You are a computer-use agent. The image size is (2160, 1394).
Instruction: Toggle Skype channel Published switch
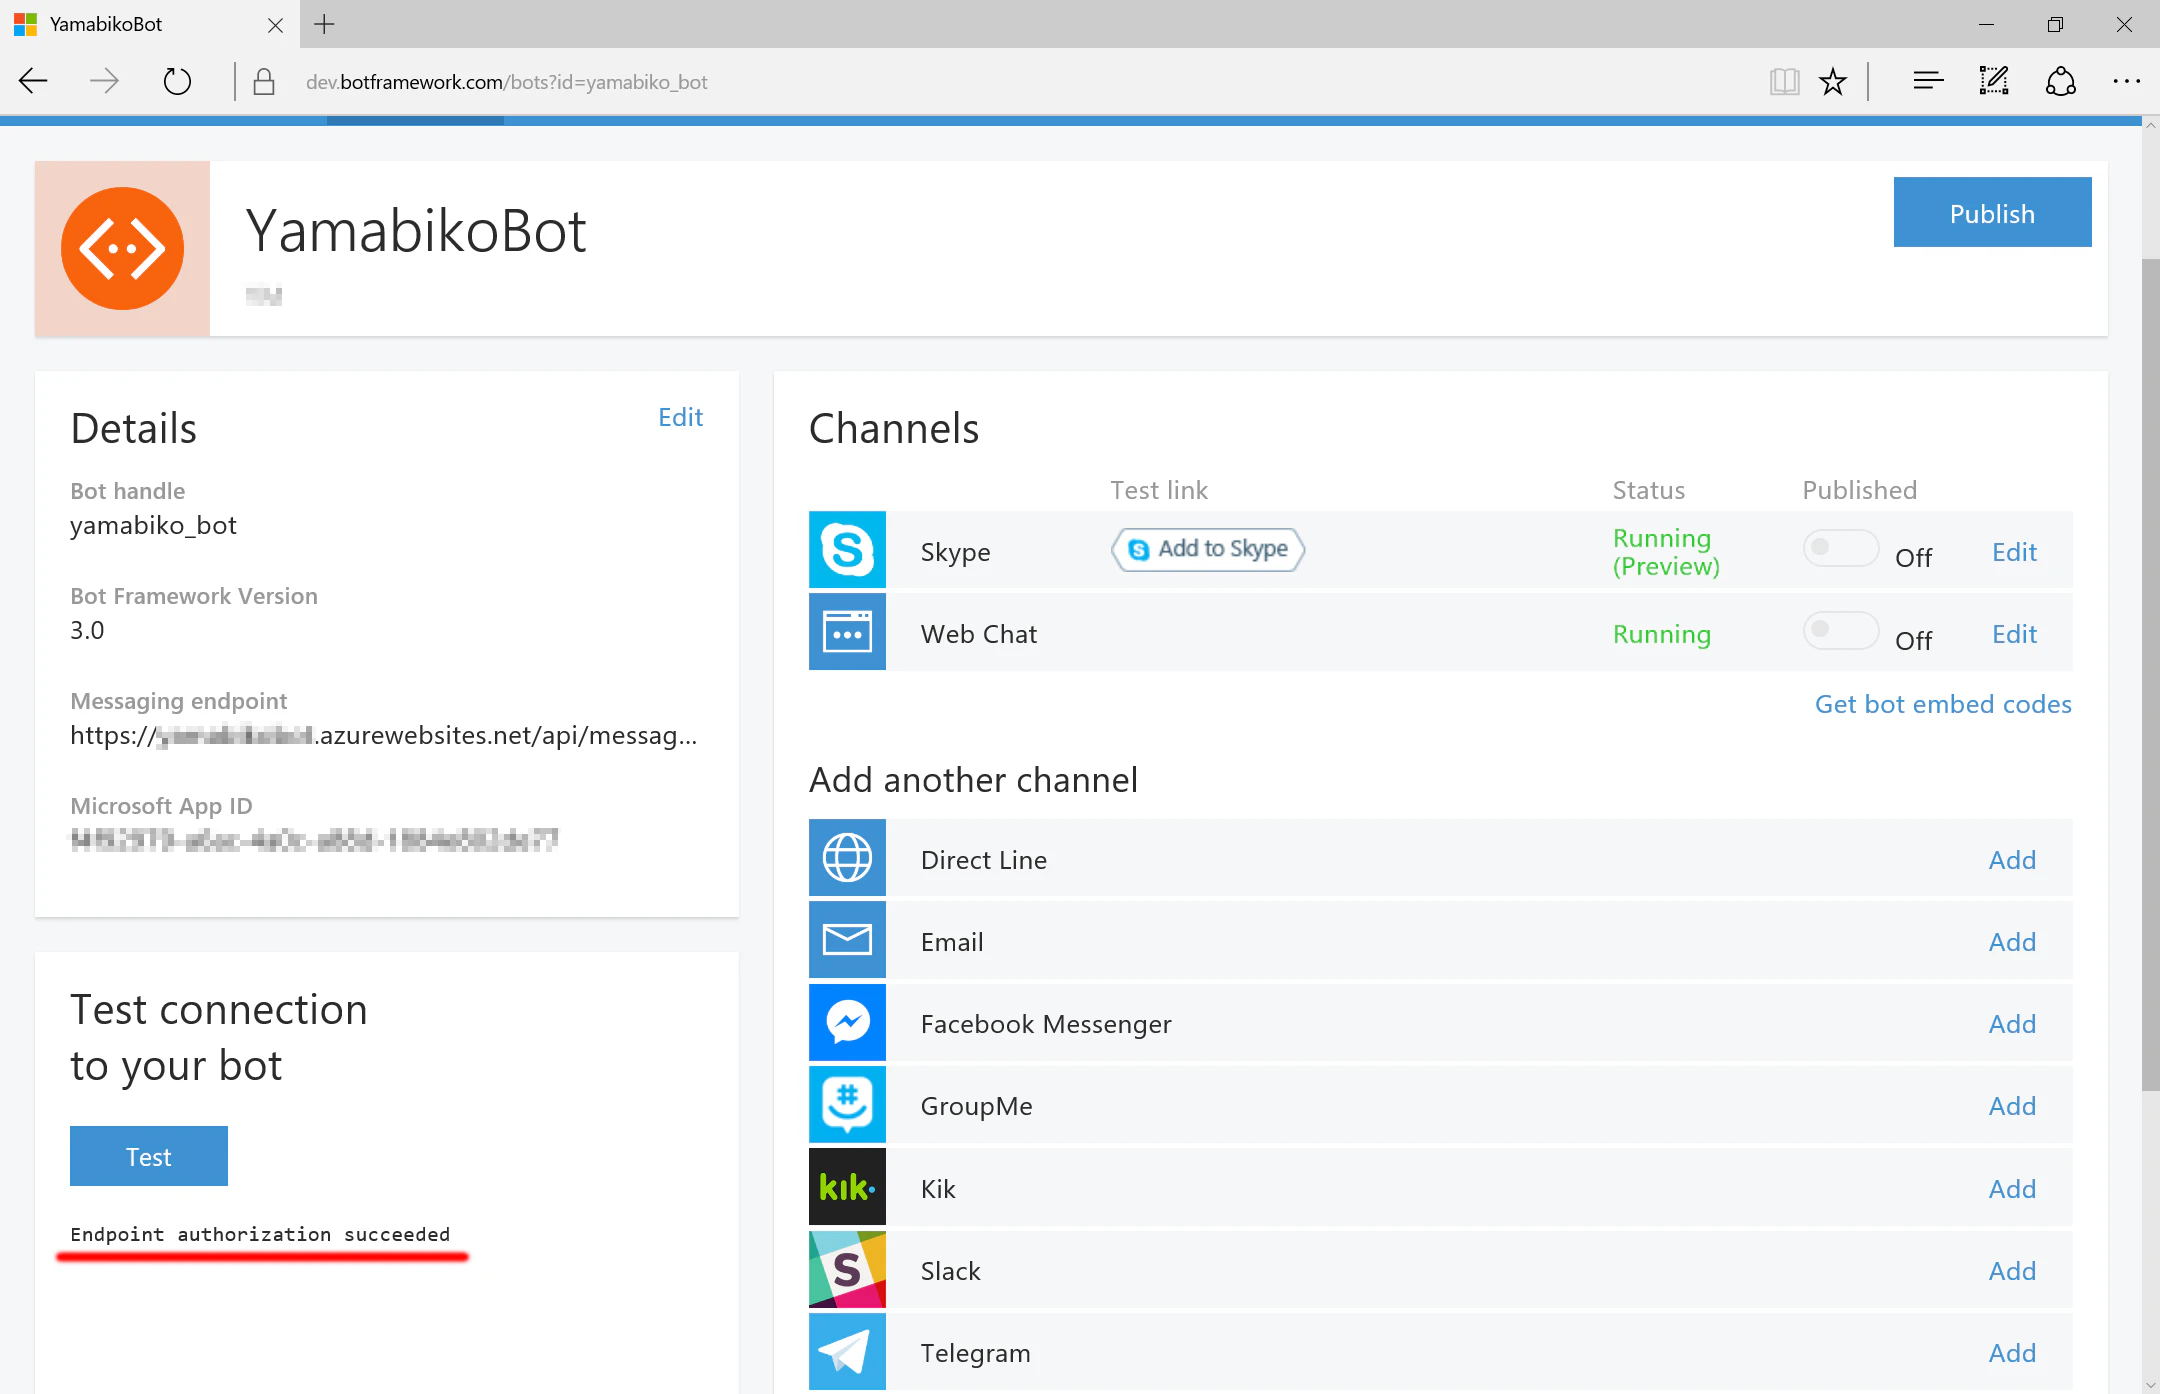1841,548
